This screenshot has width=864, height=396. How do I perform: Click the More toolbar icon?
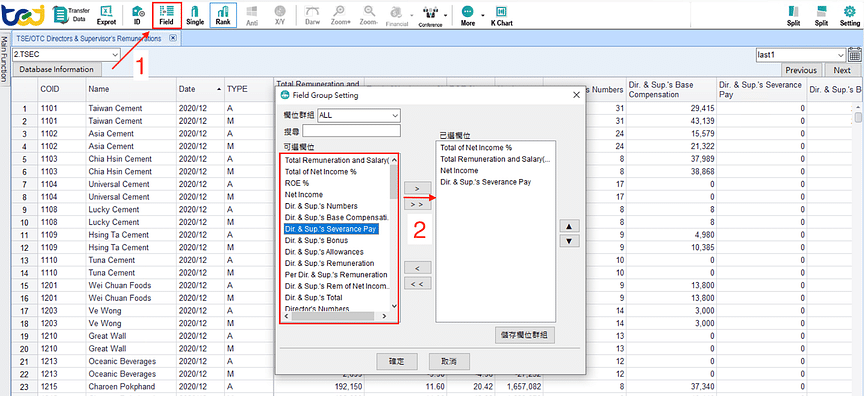pos(468,15)
